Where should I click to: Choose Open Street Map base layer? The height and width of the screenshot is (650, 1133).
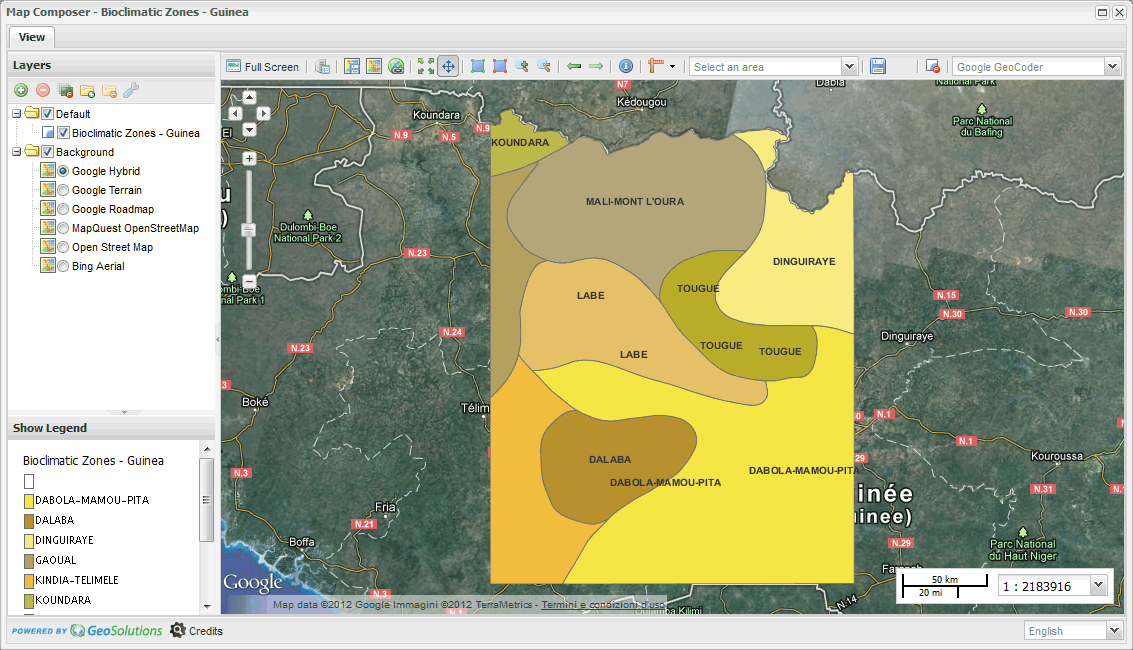click(63, 247)
